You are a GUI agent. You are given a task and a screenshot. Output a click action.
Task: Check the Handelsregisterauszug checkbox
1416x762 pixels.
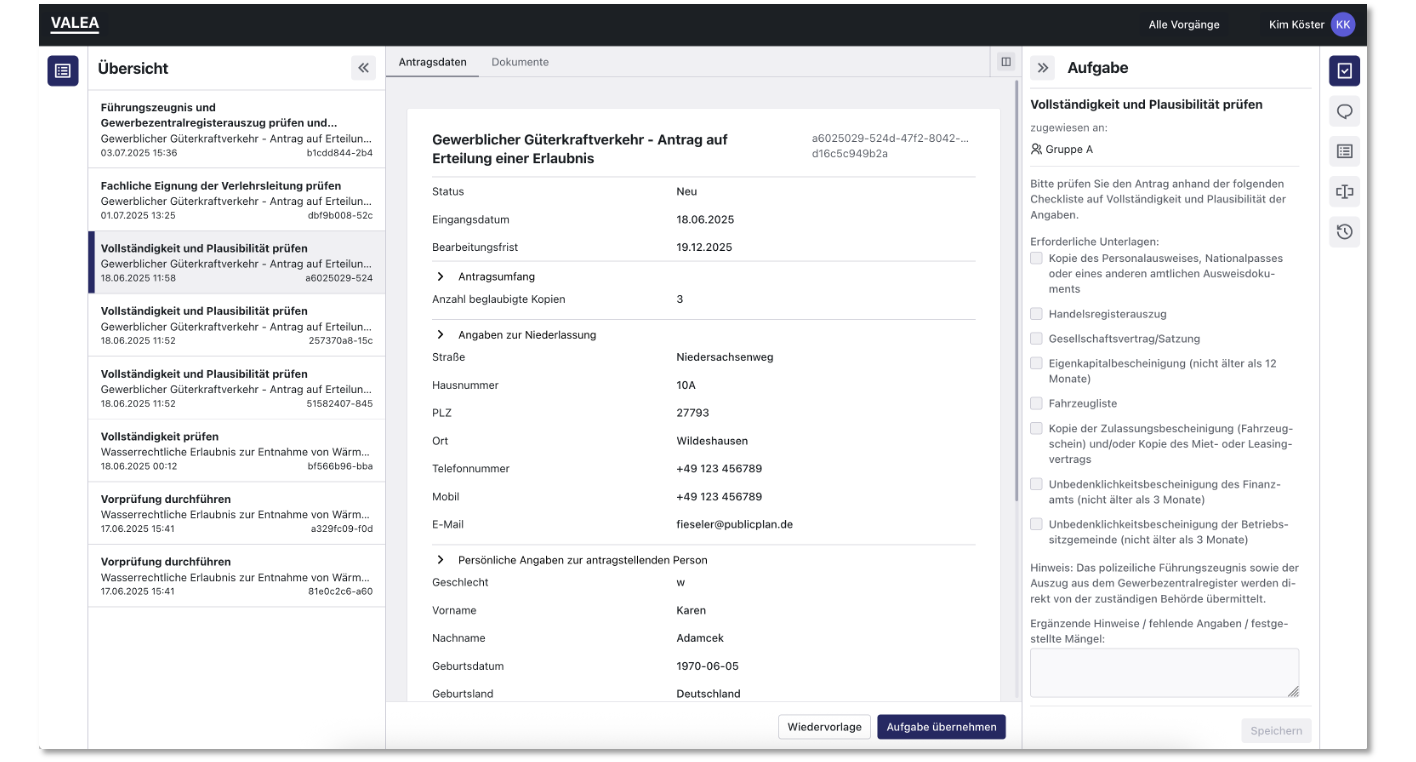pos(1036,314)
